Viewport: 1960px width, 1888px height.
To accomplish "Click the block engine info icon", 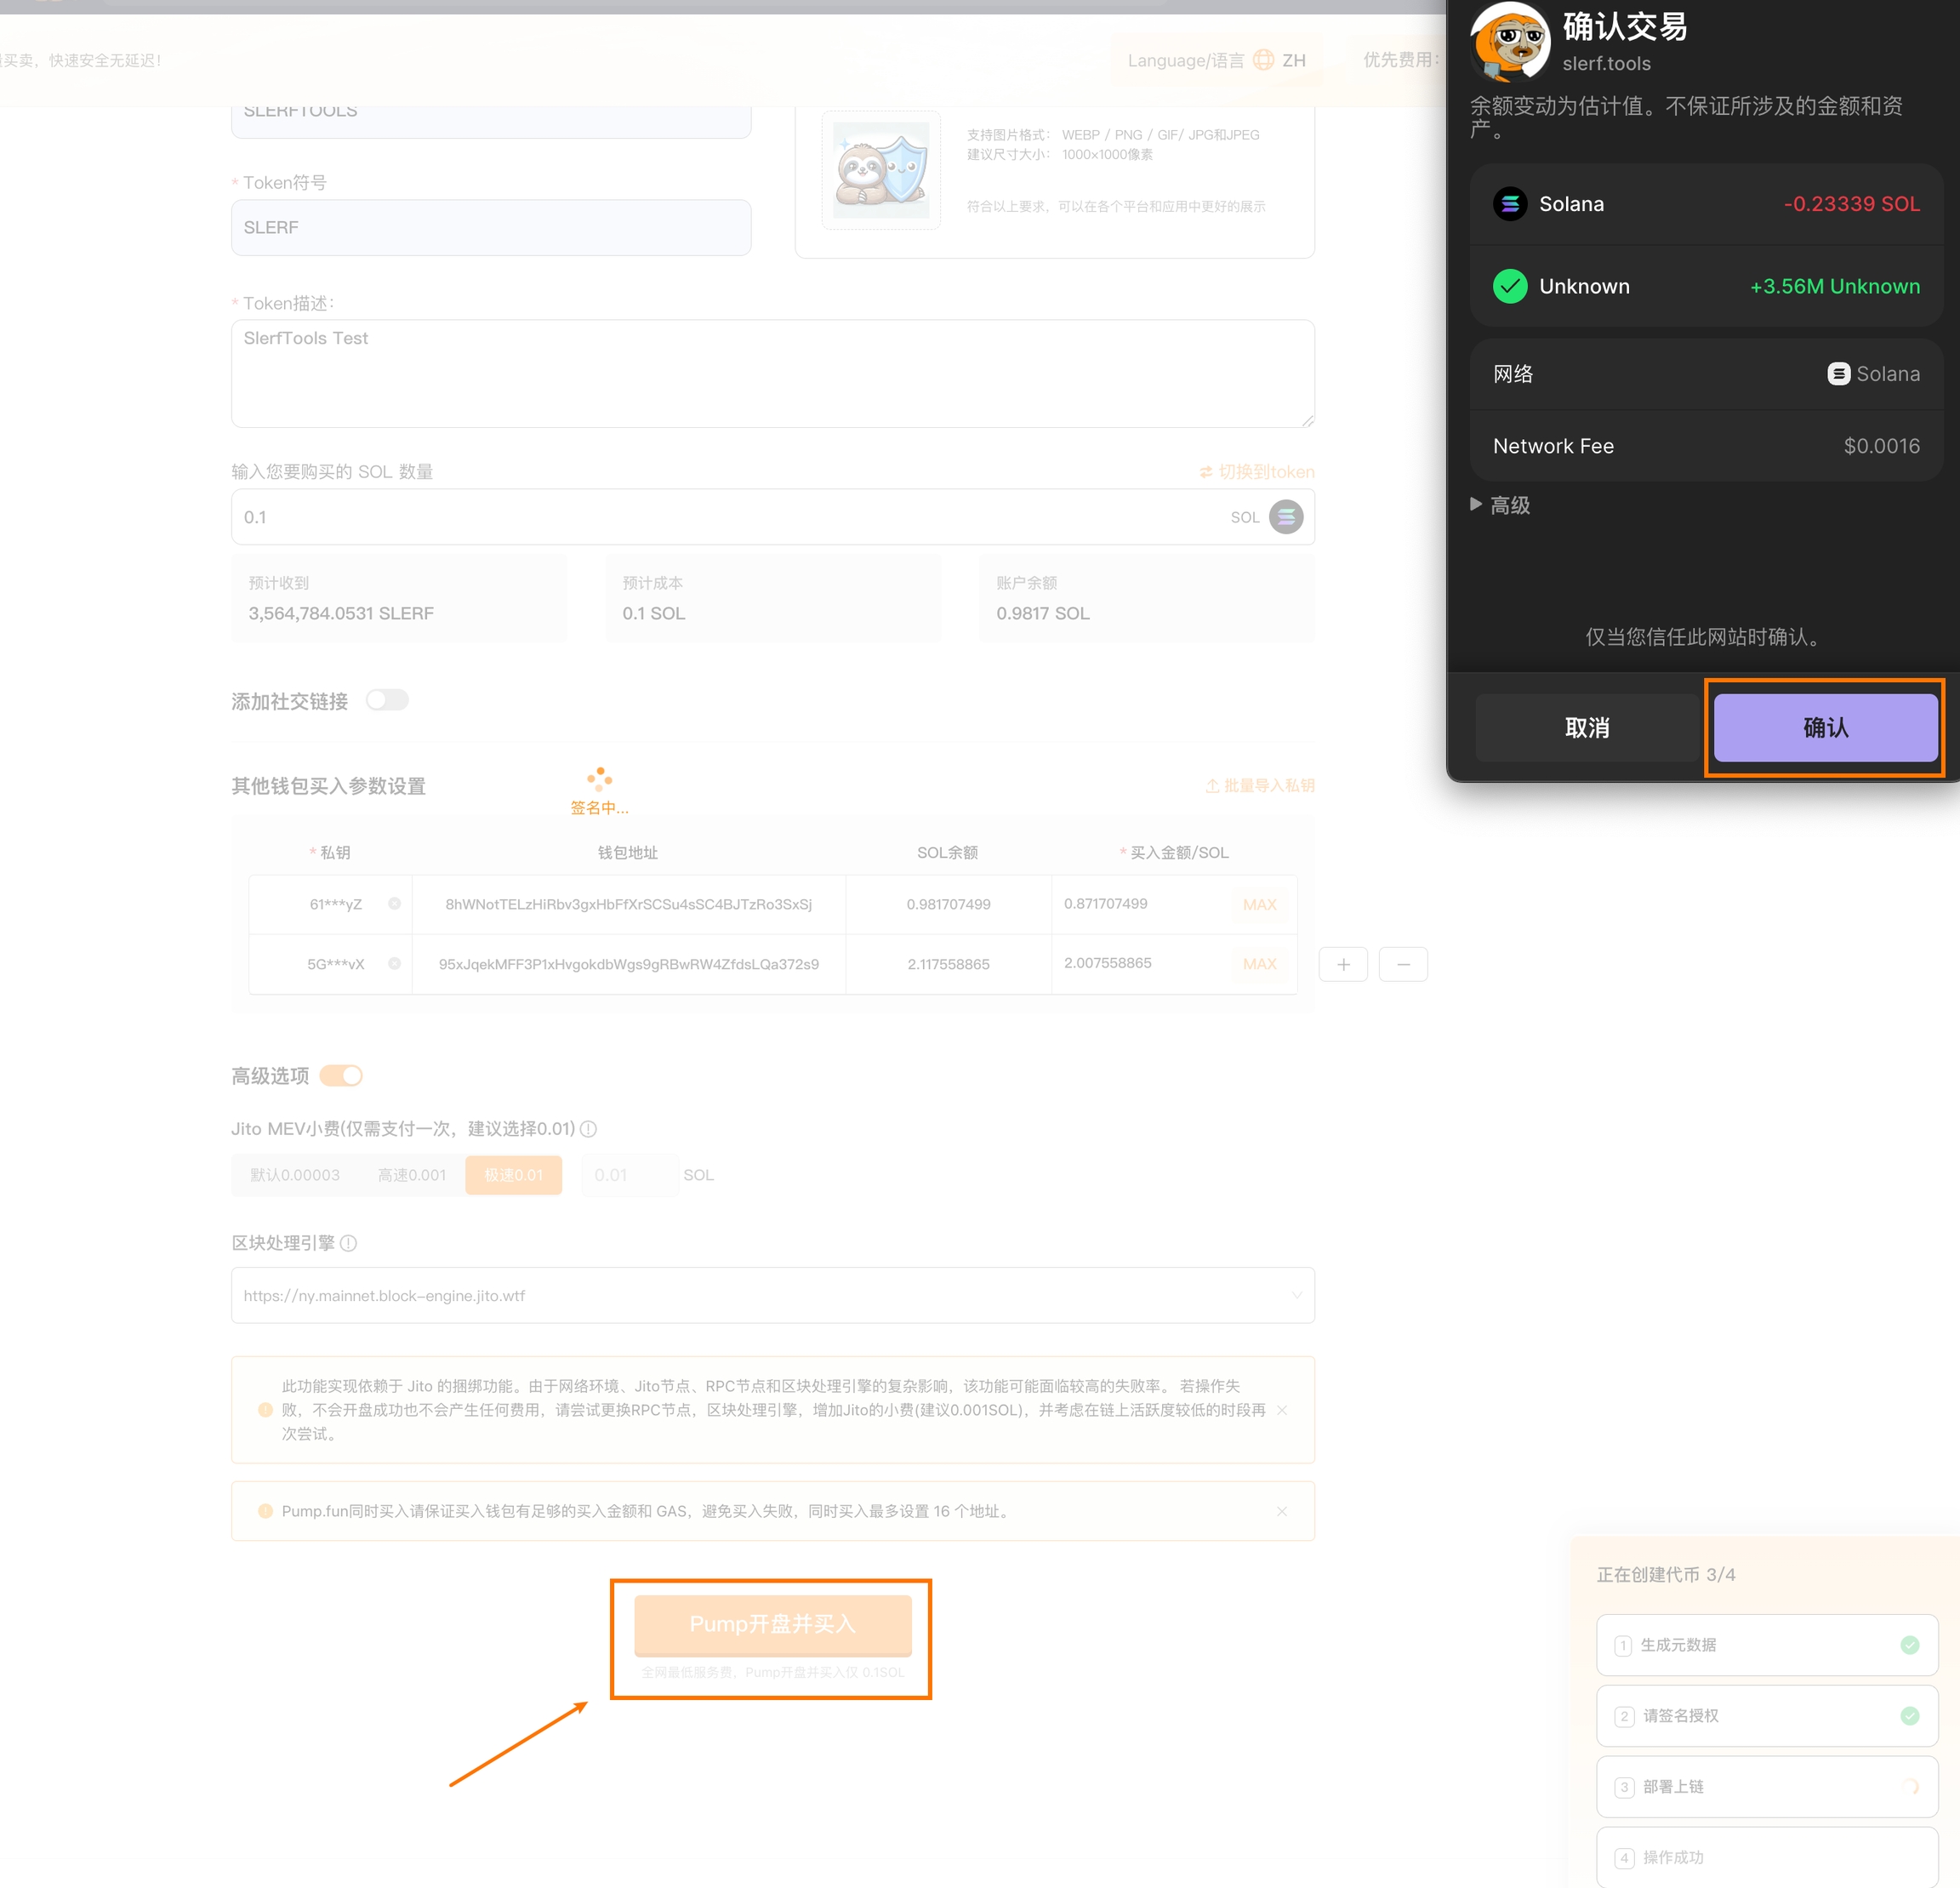I will 348,1243.
